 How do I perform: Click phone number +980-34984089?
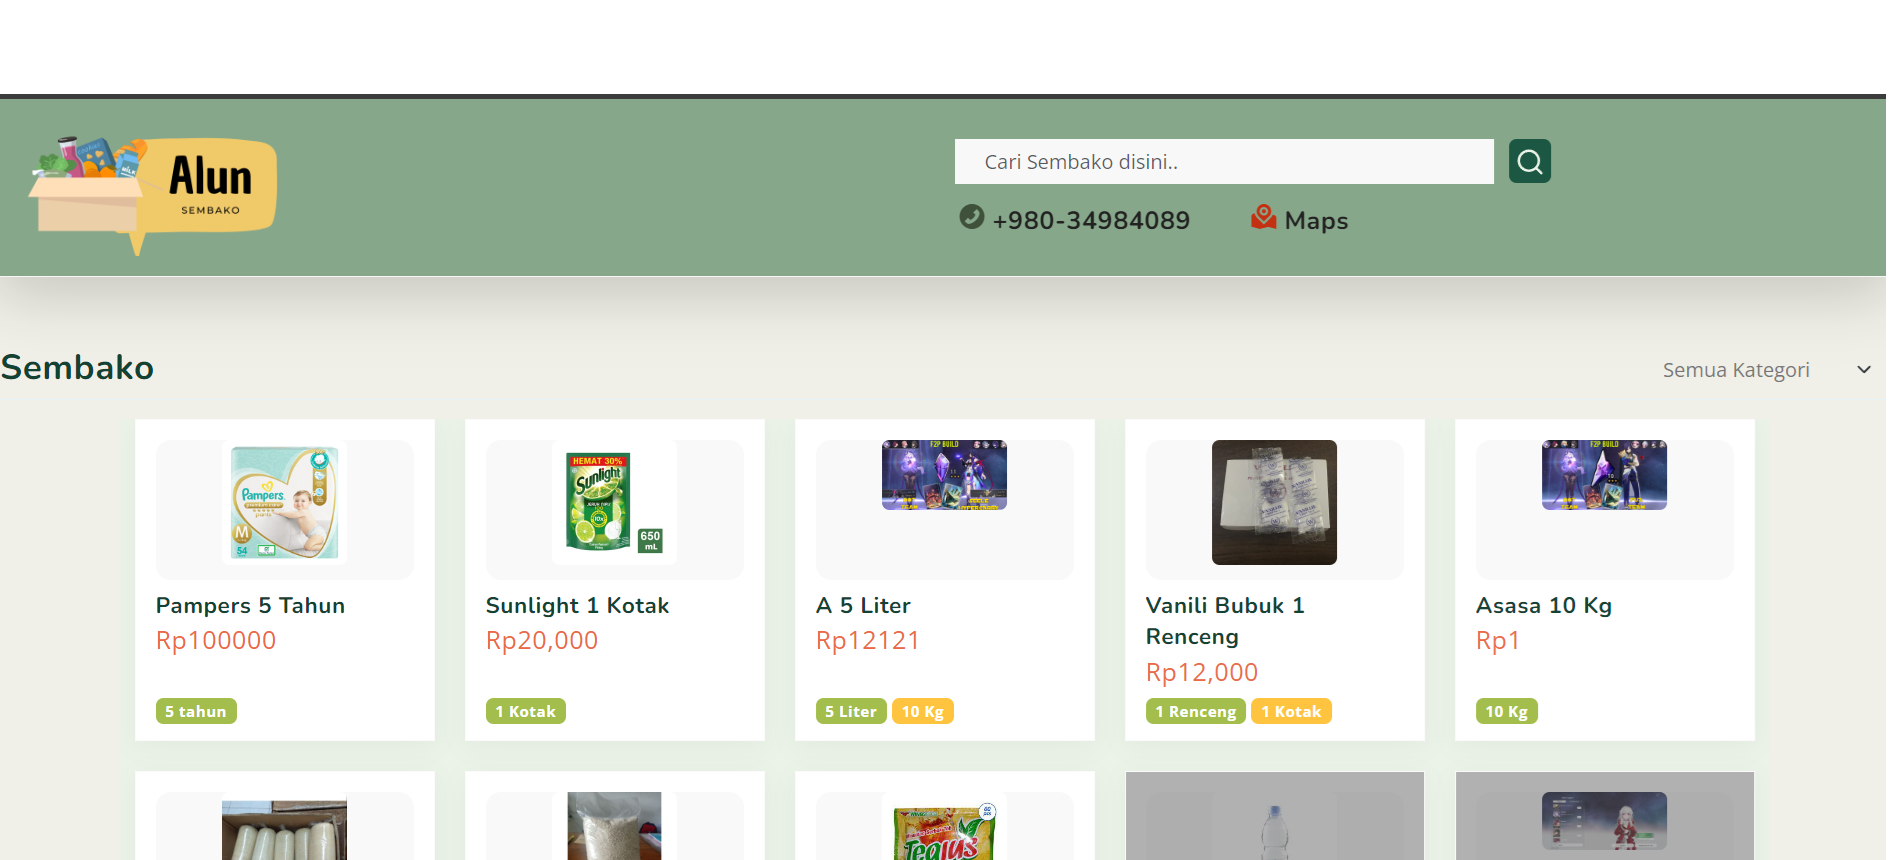1090,221
